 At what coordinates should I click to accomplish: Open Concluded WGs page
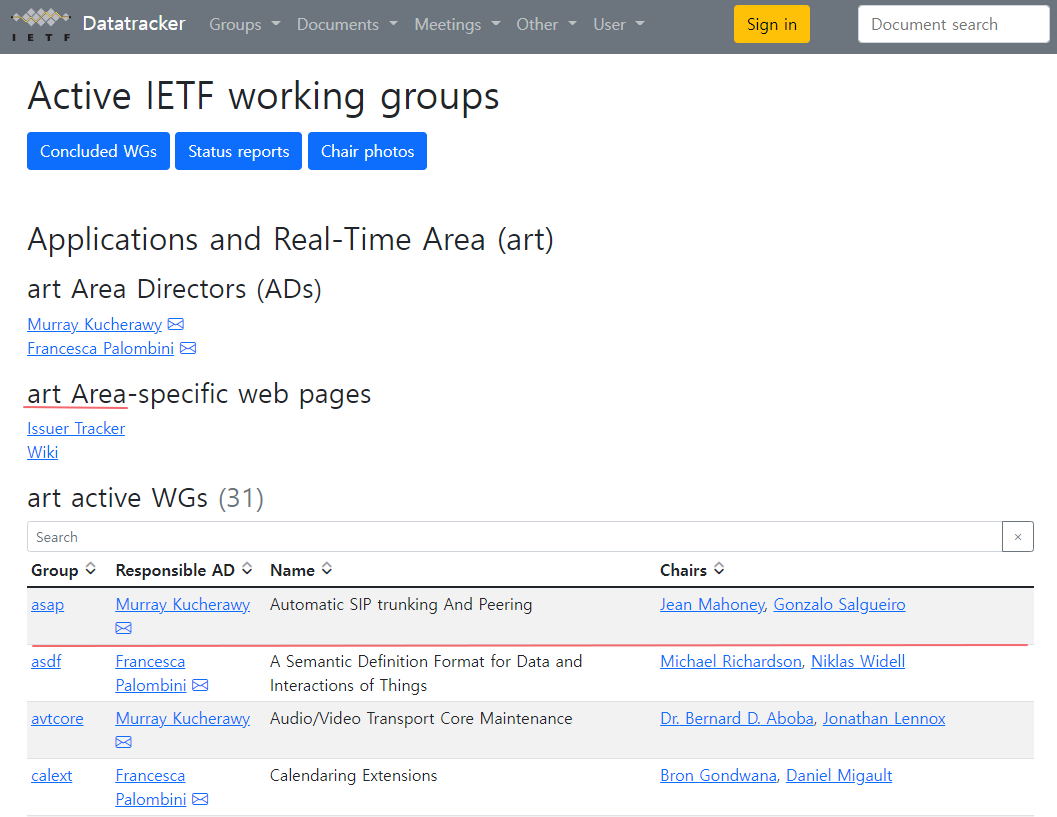coord(98,151)
